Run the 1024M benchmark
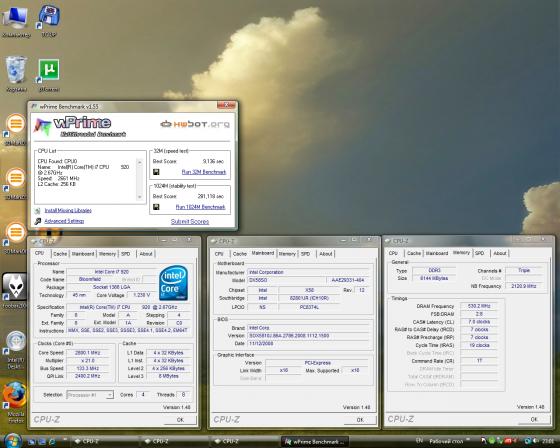 pyautogui.click(x=200, y=207)
